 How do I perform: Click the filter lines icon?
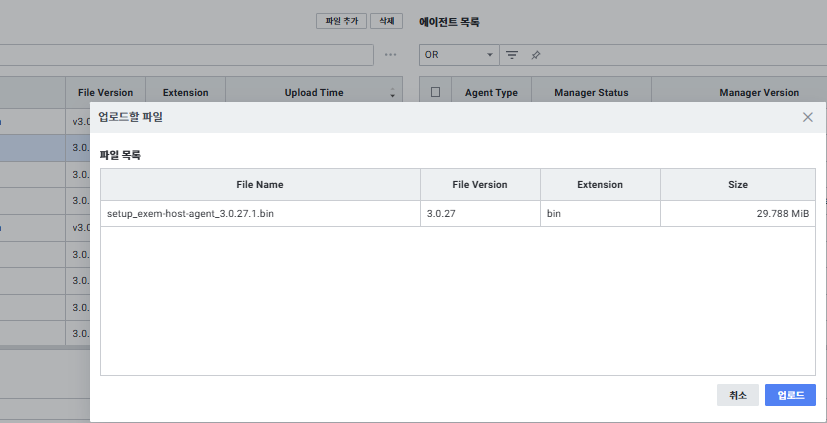click(x=512, y=54)
